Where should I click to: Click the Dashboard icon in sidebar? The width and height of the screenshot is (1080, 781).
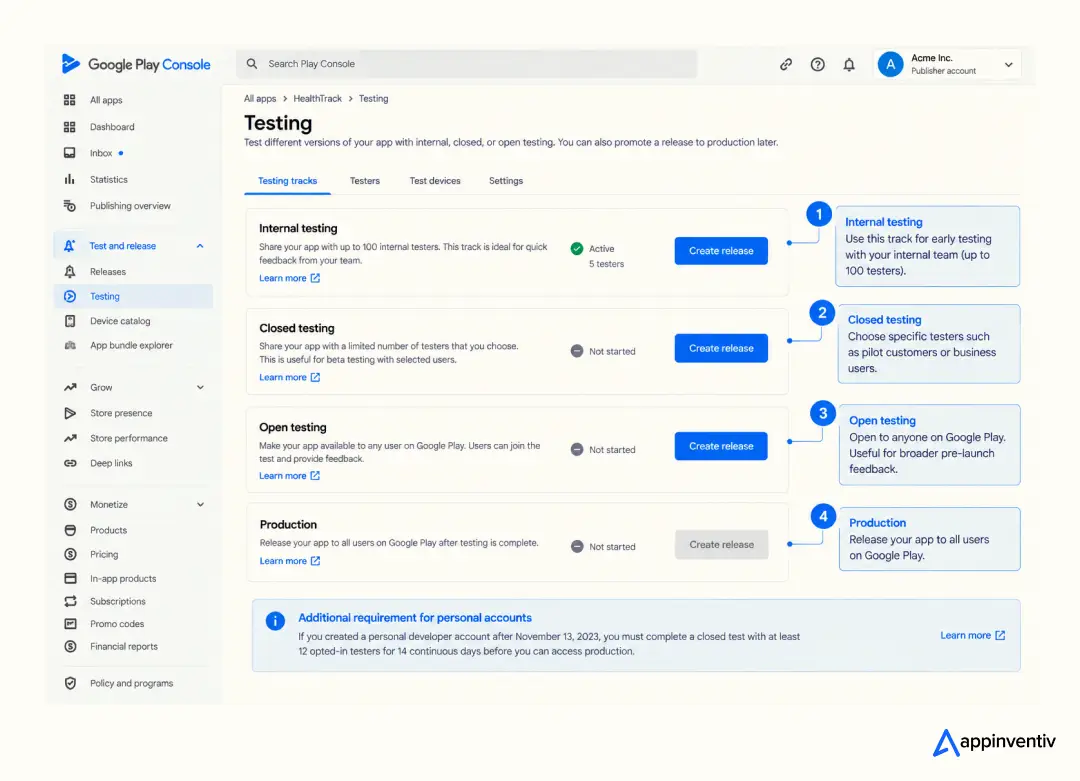coord(70,127)
